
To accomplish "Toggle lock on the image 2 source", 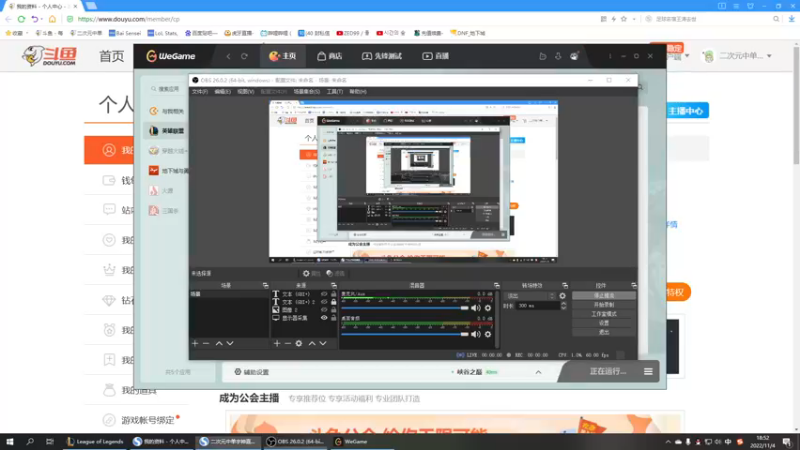I will (334, 310).
